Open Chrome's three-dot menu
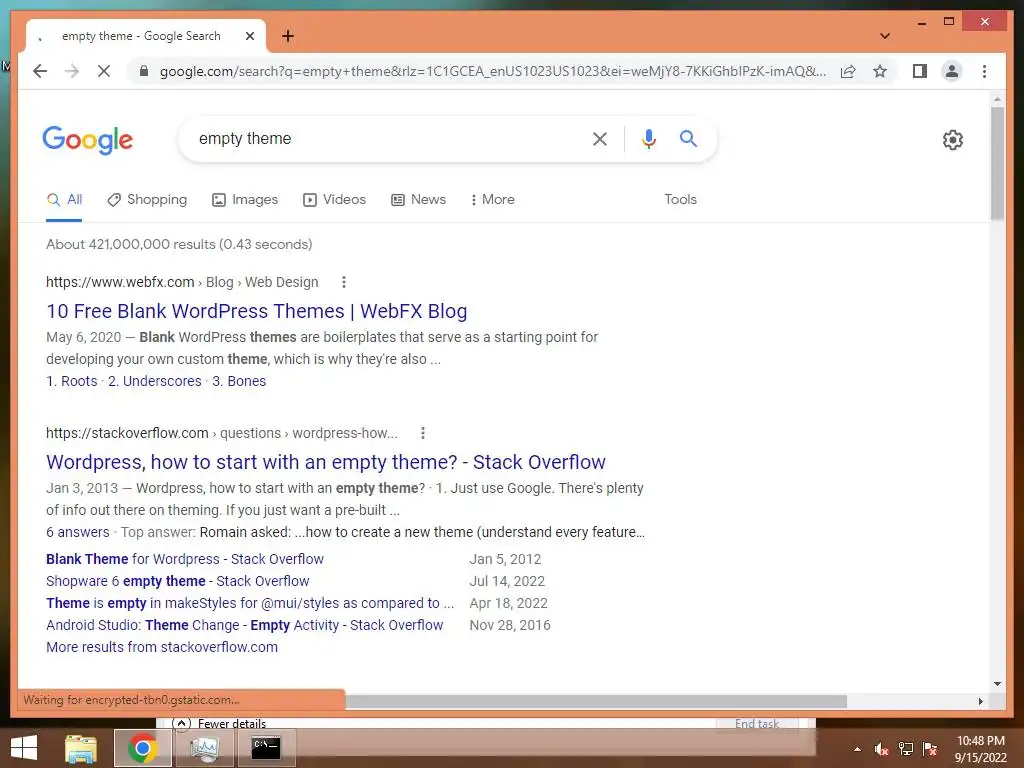1024x768 pixels. [x=984, y=71]
